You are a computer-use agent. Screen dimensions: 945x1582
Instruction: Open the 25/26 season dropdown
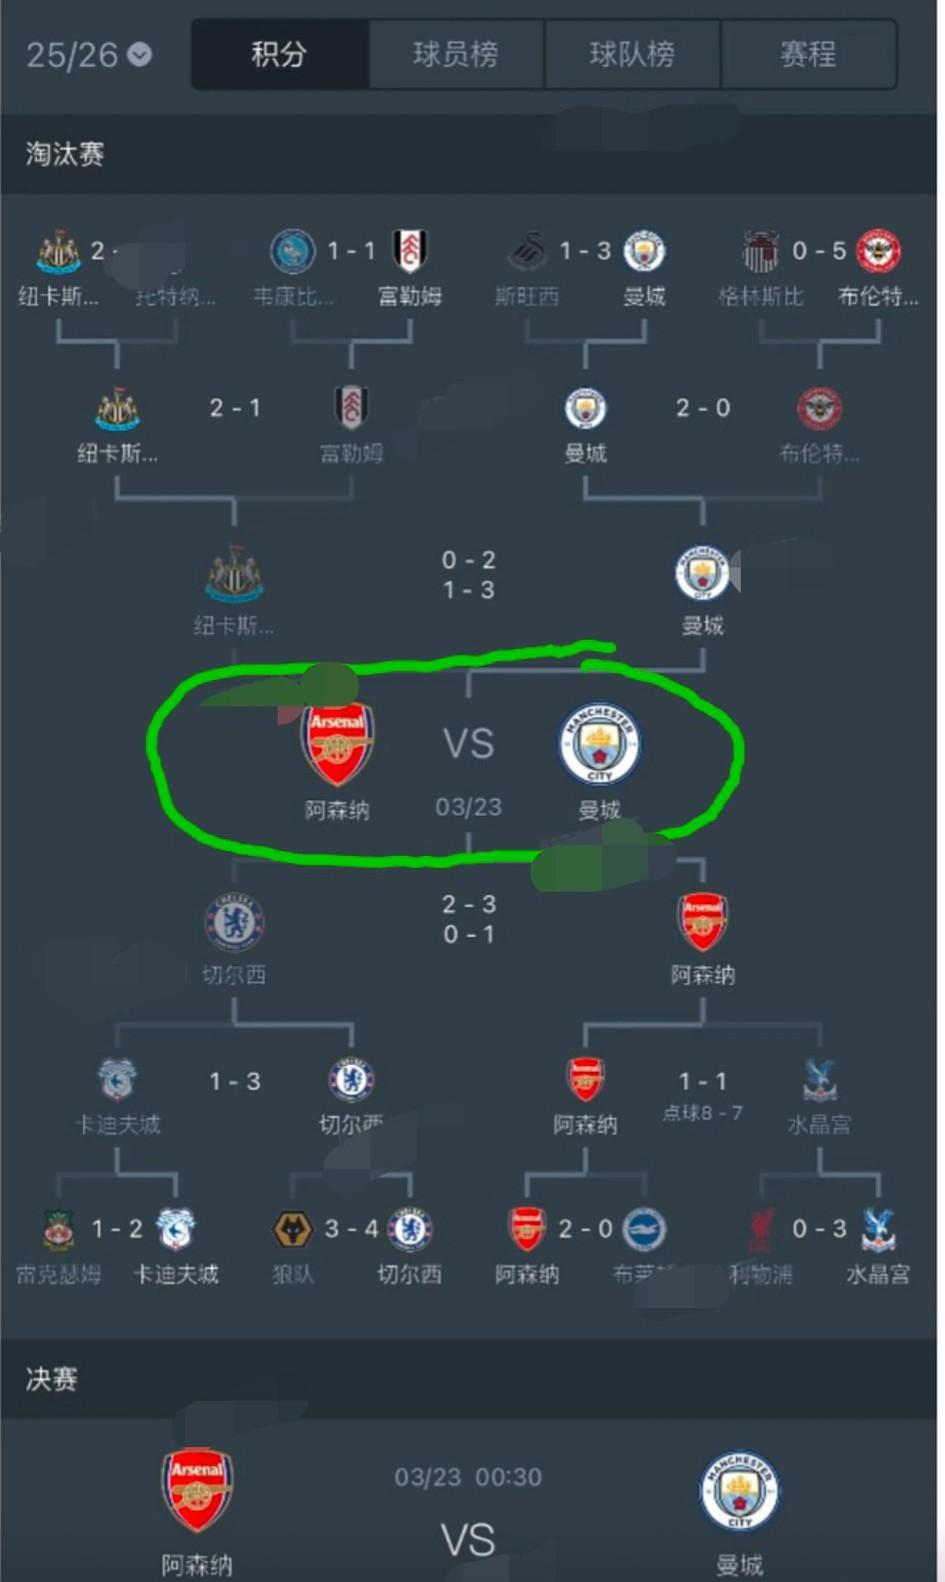click(88, 54)
